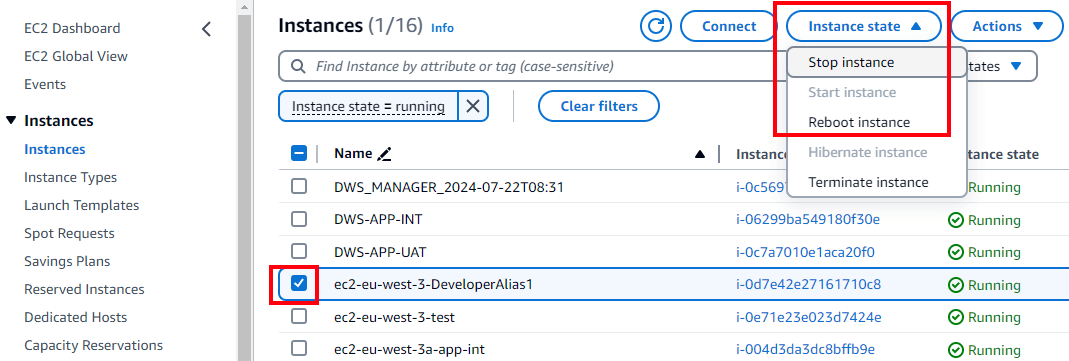The image size is (1069, 361).
Task: Open the states filter dropdown arrow
Action: [x=1016, y=66]
